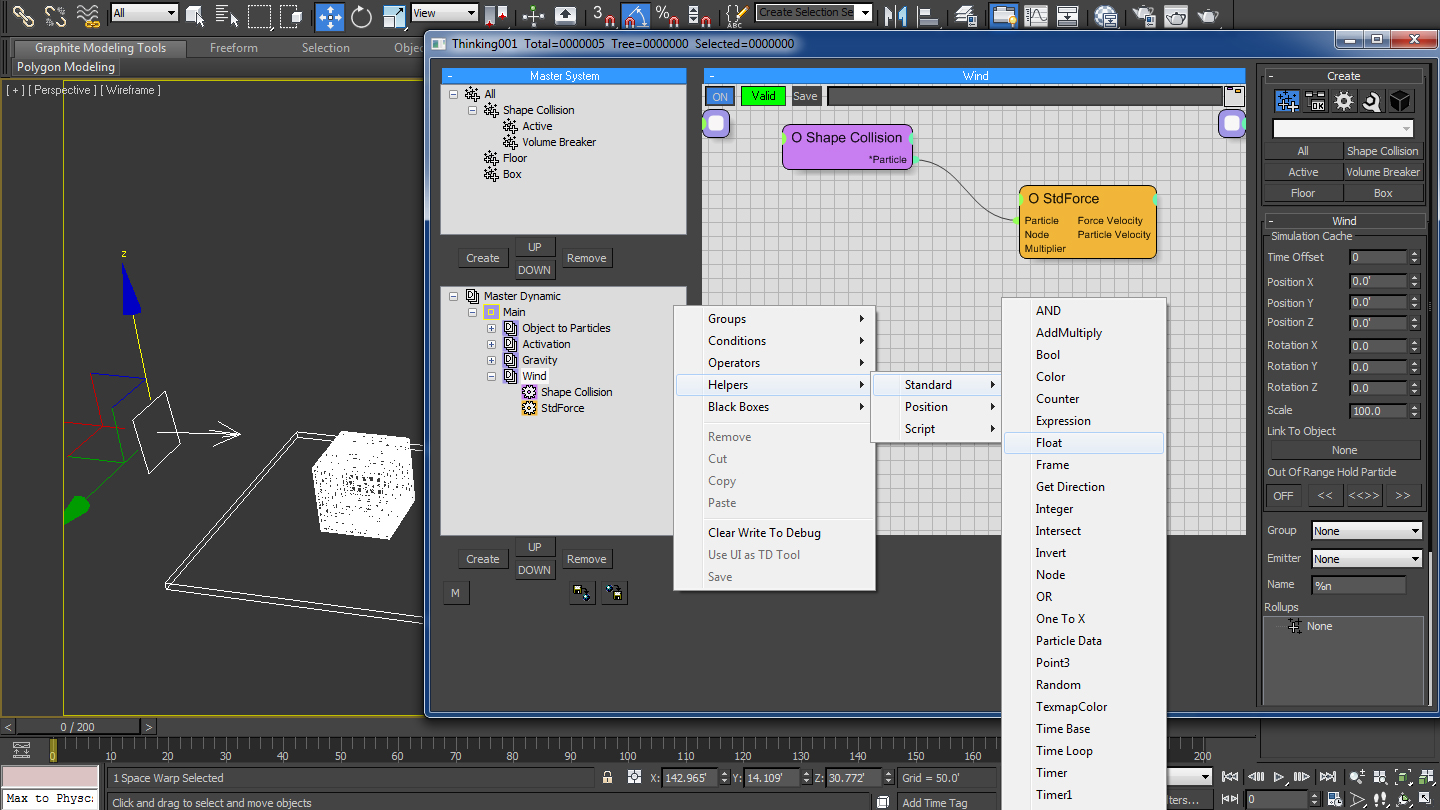
Task: Toggle Out Of Range Hold Particle OFF button
Action: pos(1283,496)
